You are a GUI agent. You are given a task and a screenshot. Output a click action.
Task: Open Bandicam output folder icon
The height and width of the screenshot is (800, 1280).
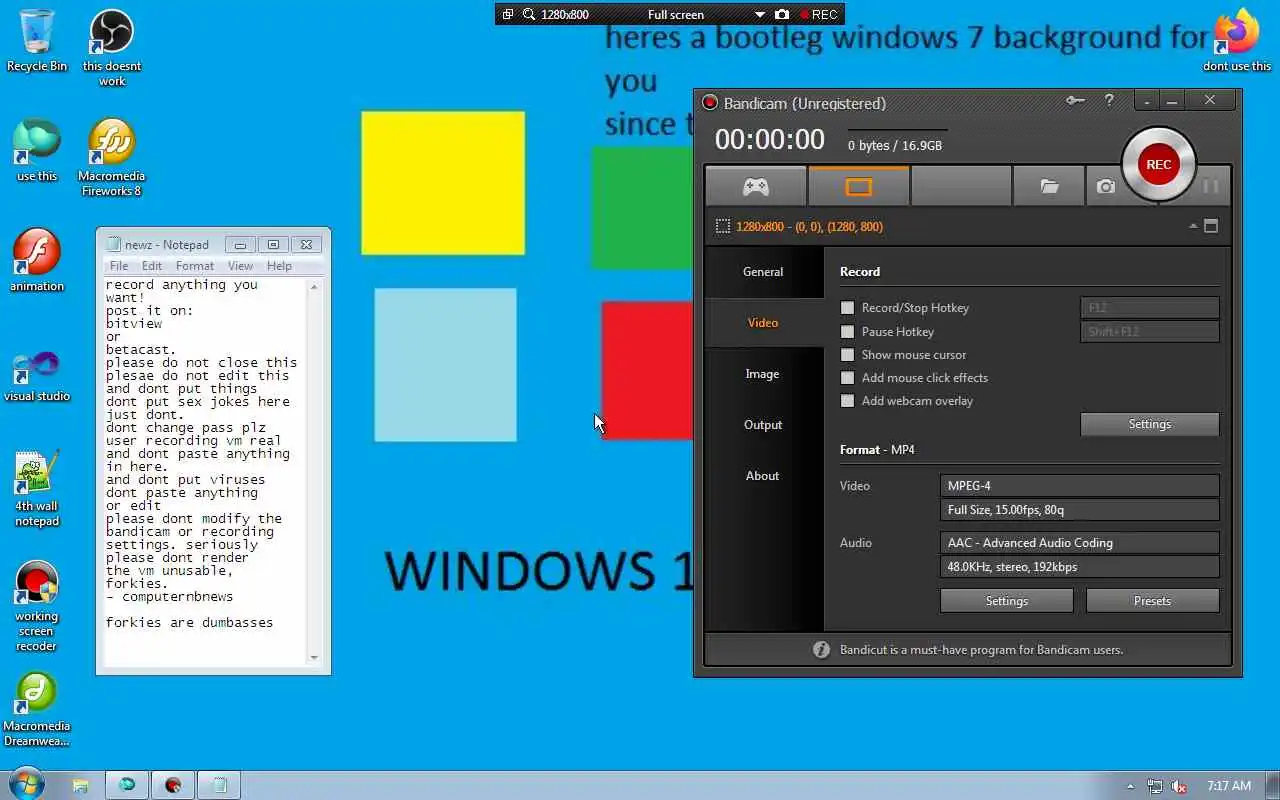tap(1049, 187)
